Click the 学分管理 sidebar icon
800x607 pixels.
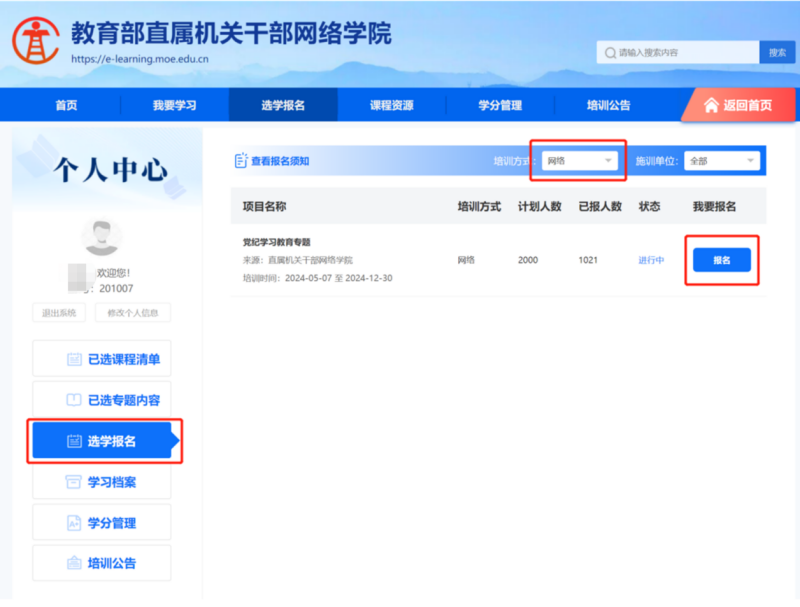74,523
